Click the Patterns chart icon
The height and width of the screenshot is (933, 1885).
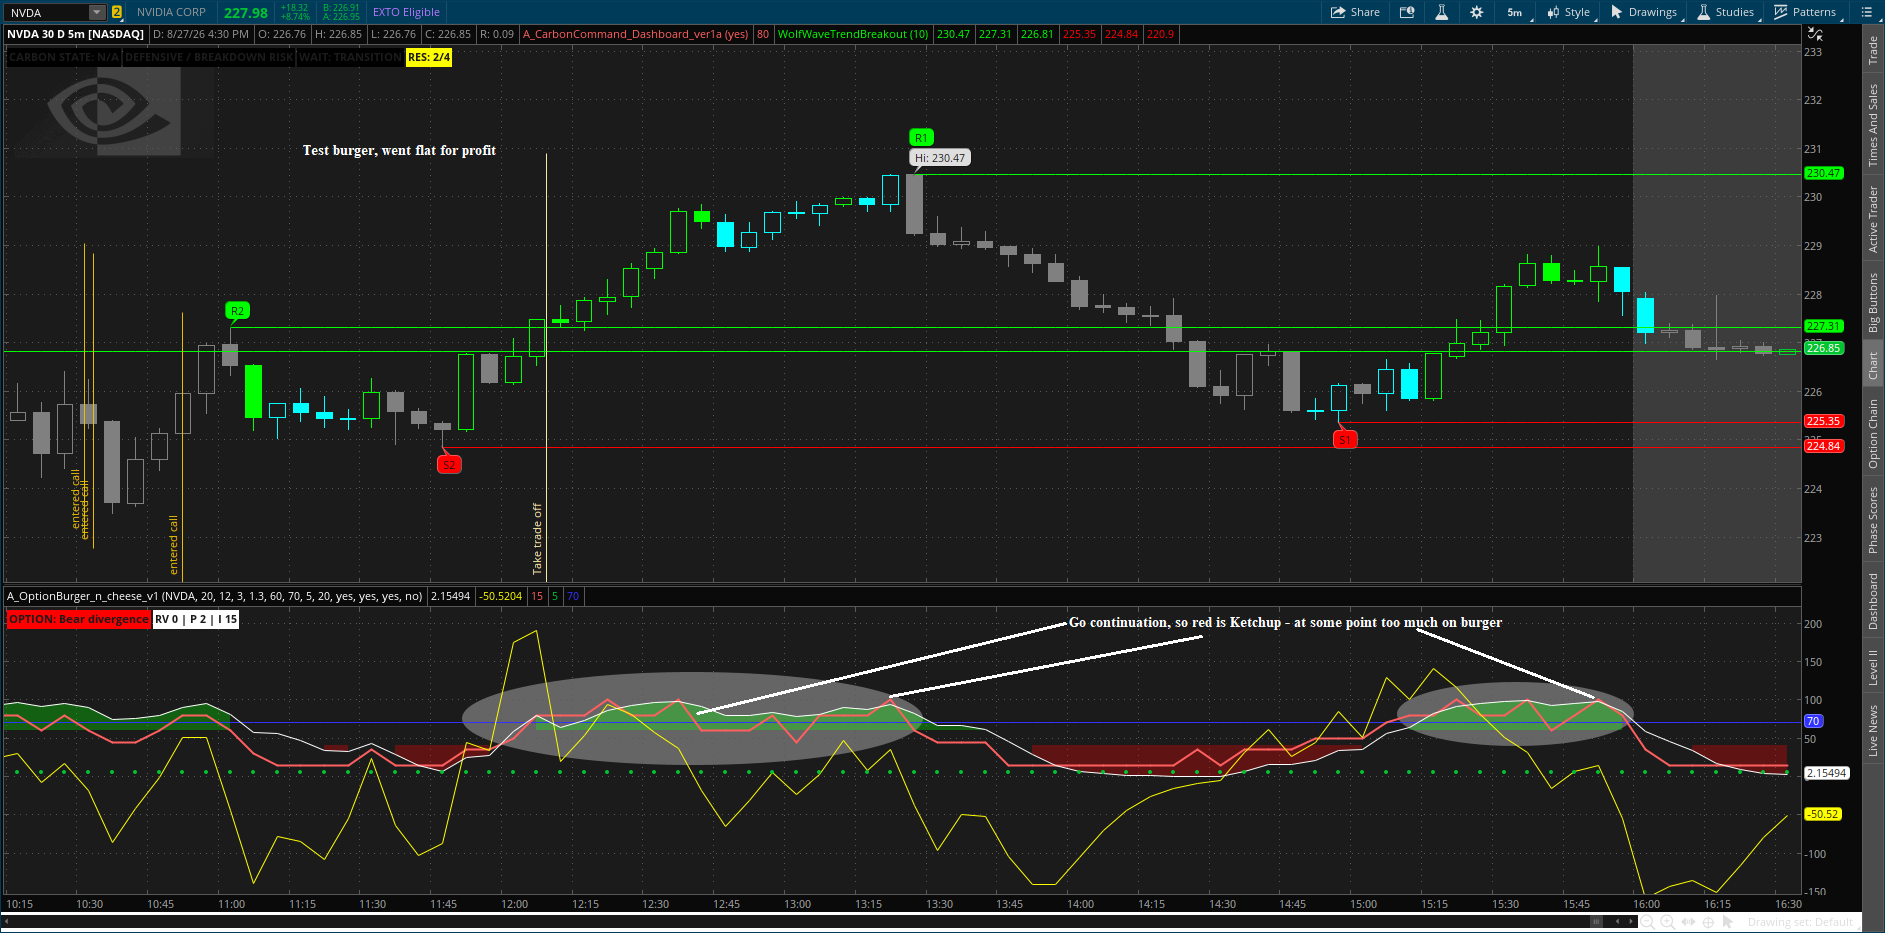coord(1781,12)
